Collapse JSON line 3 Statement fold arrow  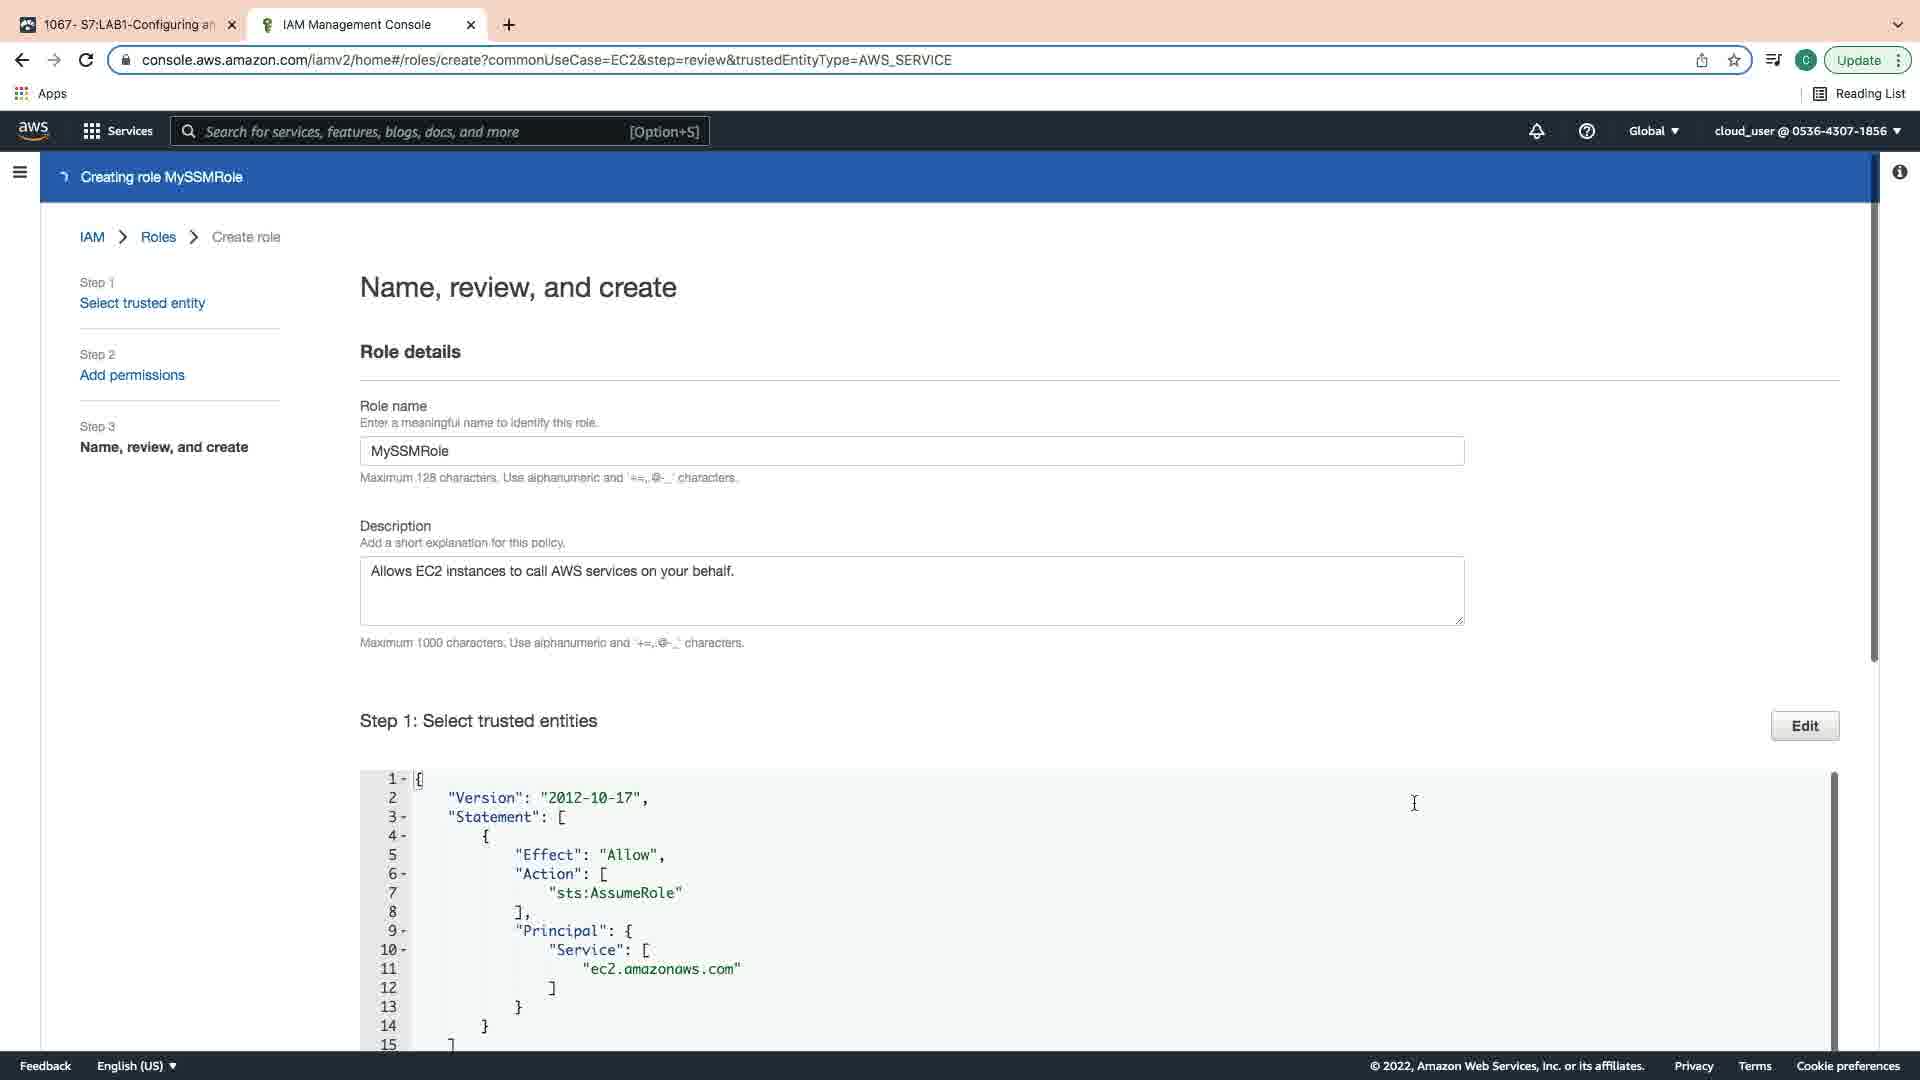404,817
